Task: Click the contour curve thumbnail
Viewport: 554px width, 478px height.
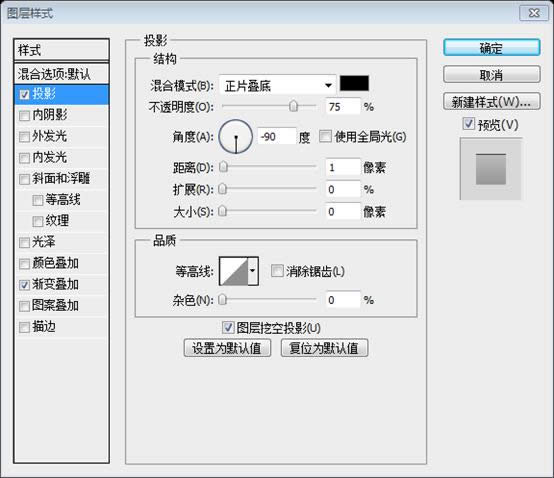Action: (234, 271)
